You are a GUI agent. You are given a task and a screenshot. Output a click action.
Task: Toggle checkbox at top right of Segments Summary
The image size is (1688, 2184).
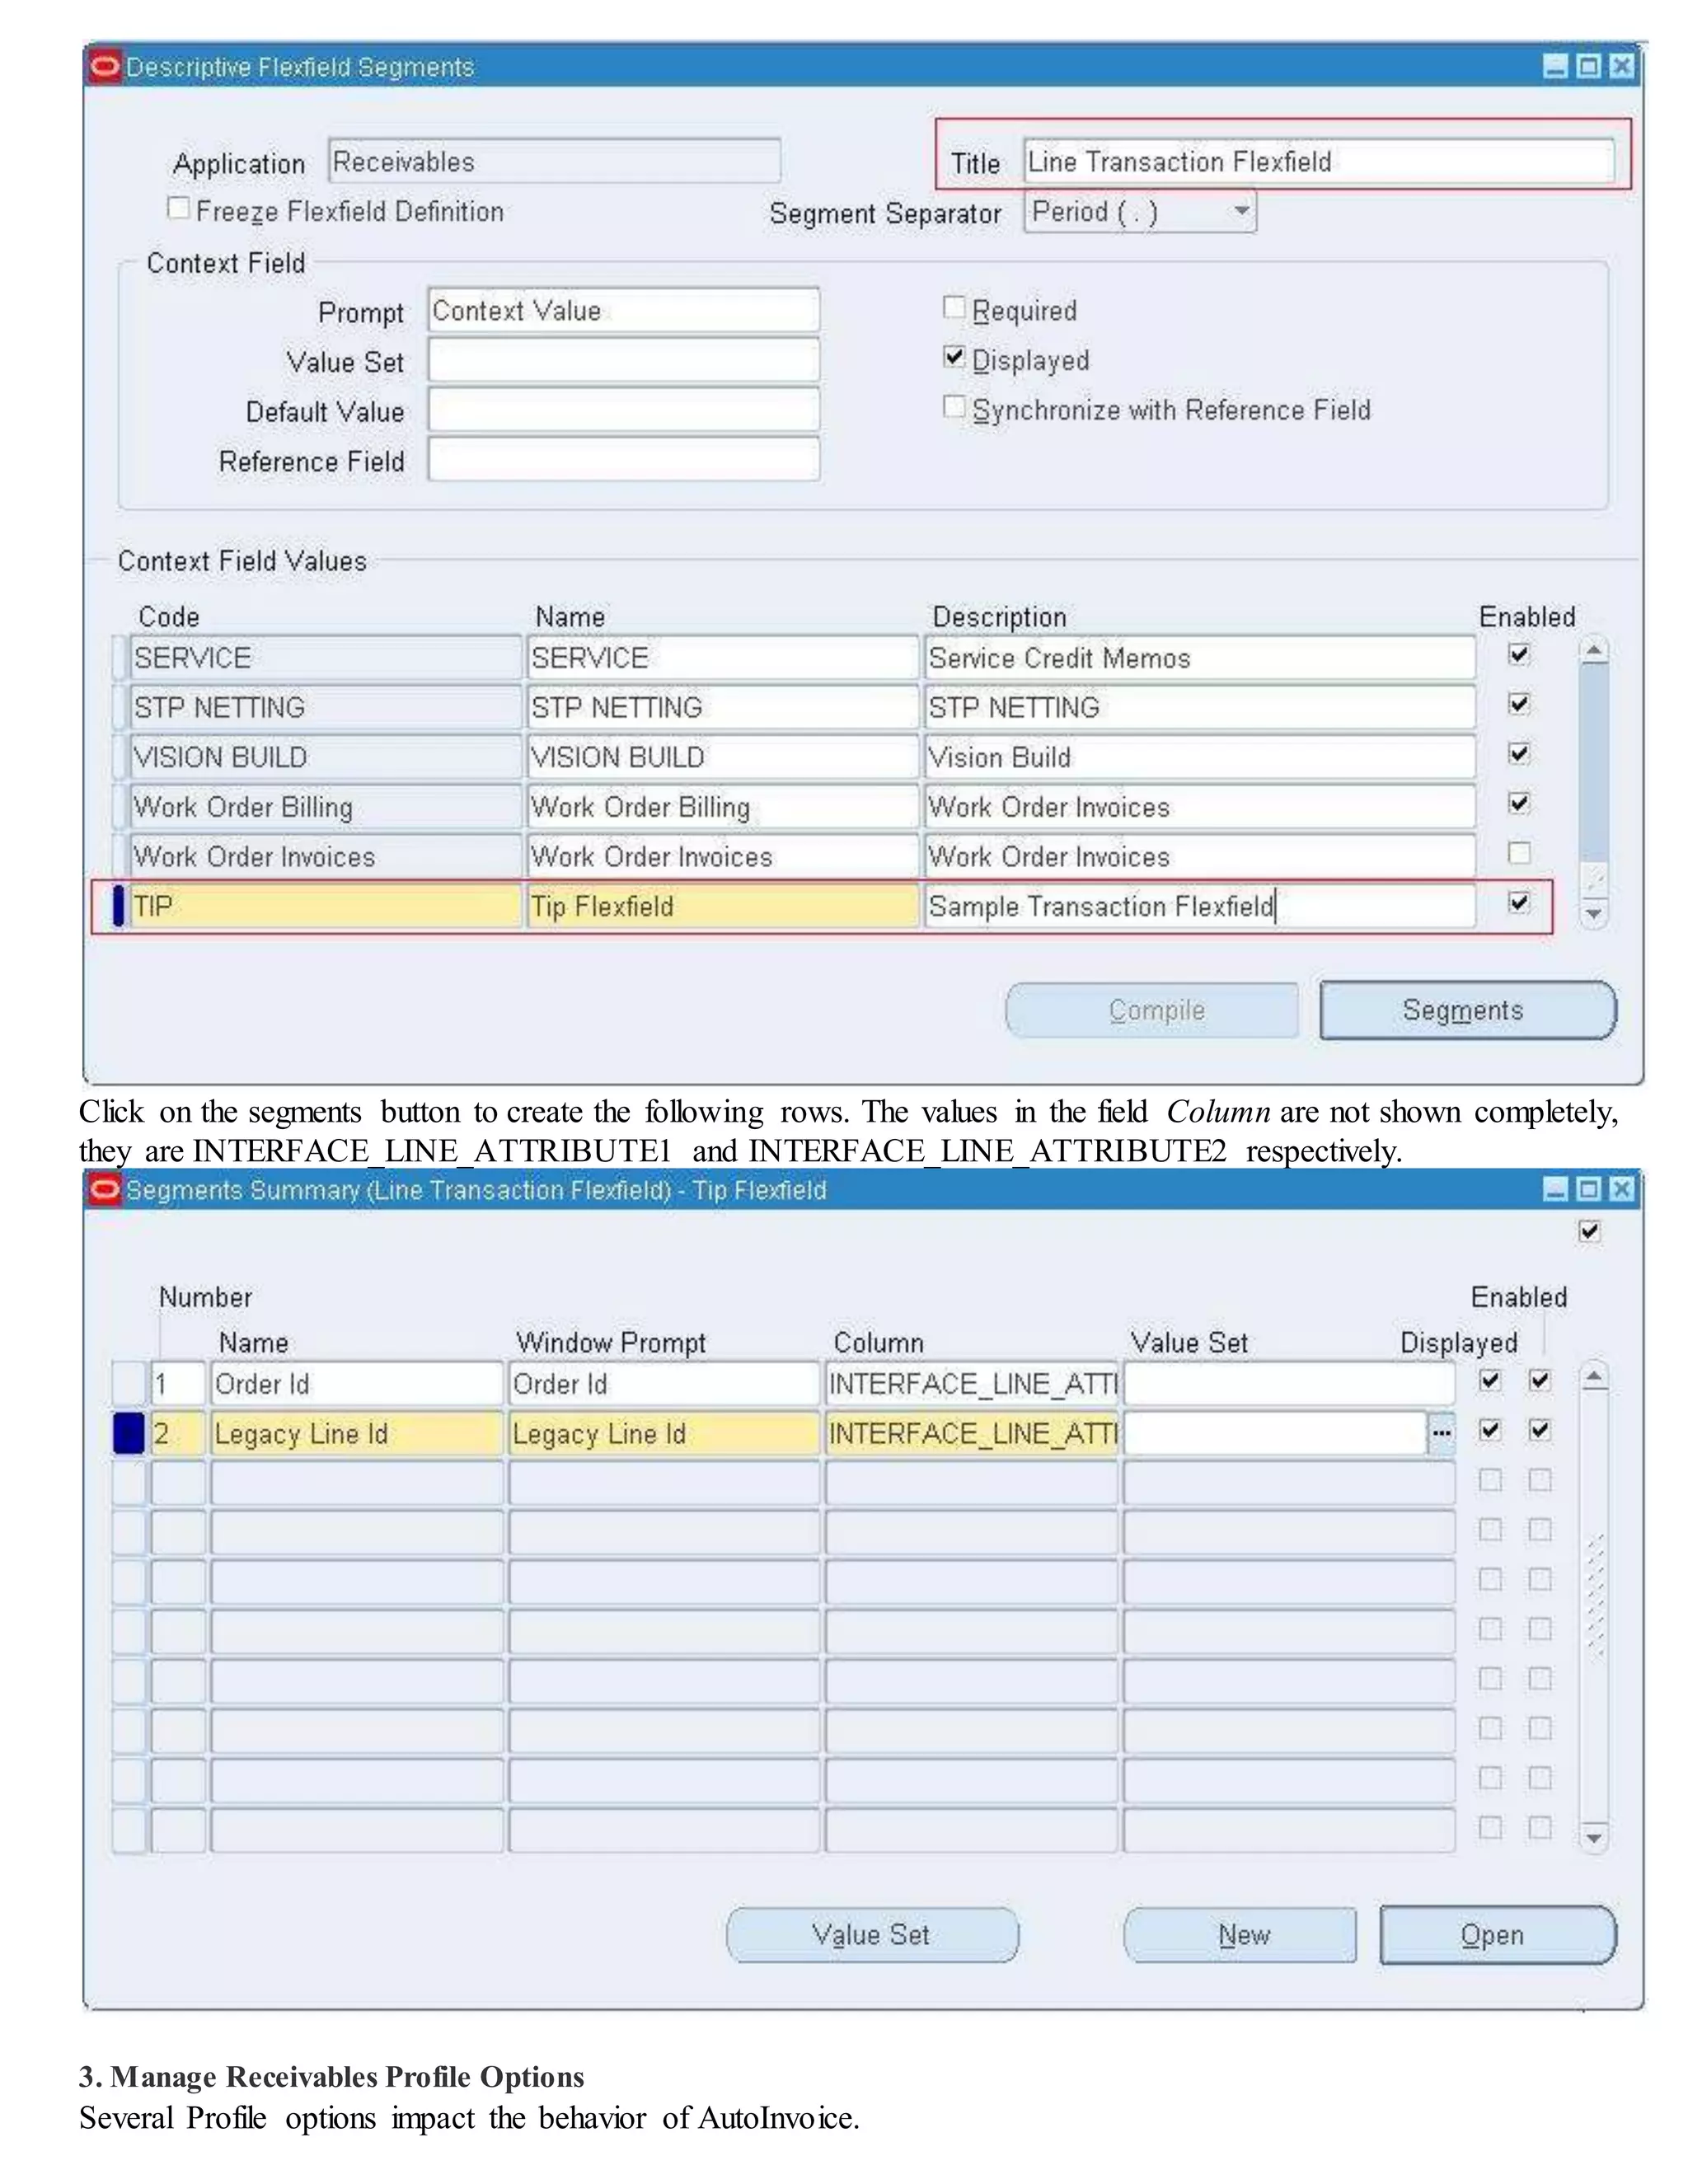(x=1589, y=1232)
